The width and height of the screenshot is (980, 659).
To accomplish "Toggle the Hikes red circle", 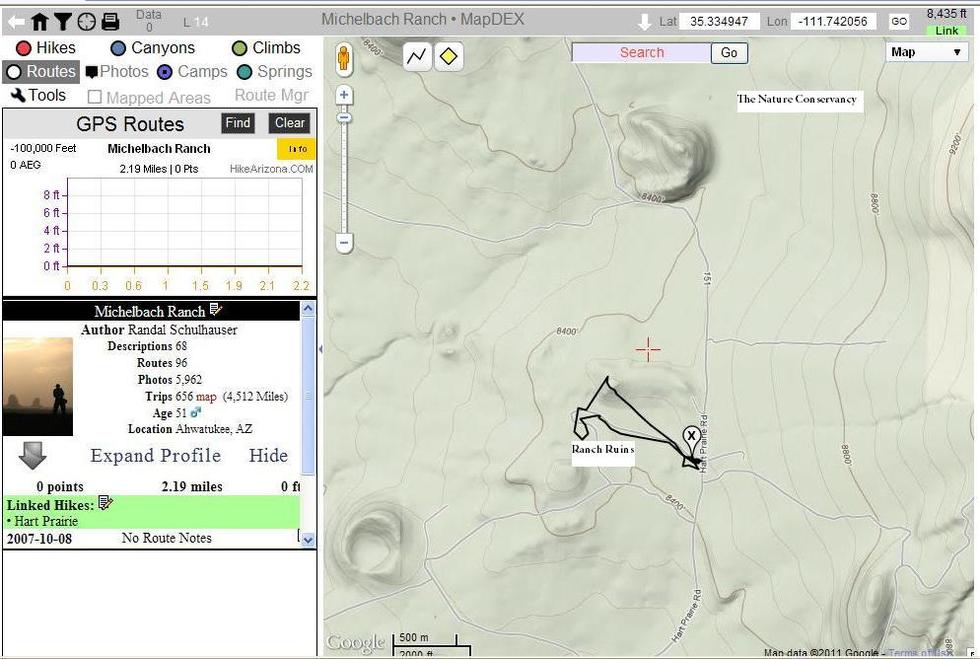I will pyautogui.click(x=23, y=48).
